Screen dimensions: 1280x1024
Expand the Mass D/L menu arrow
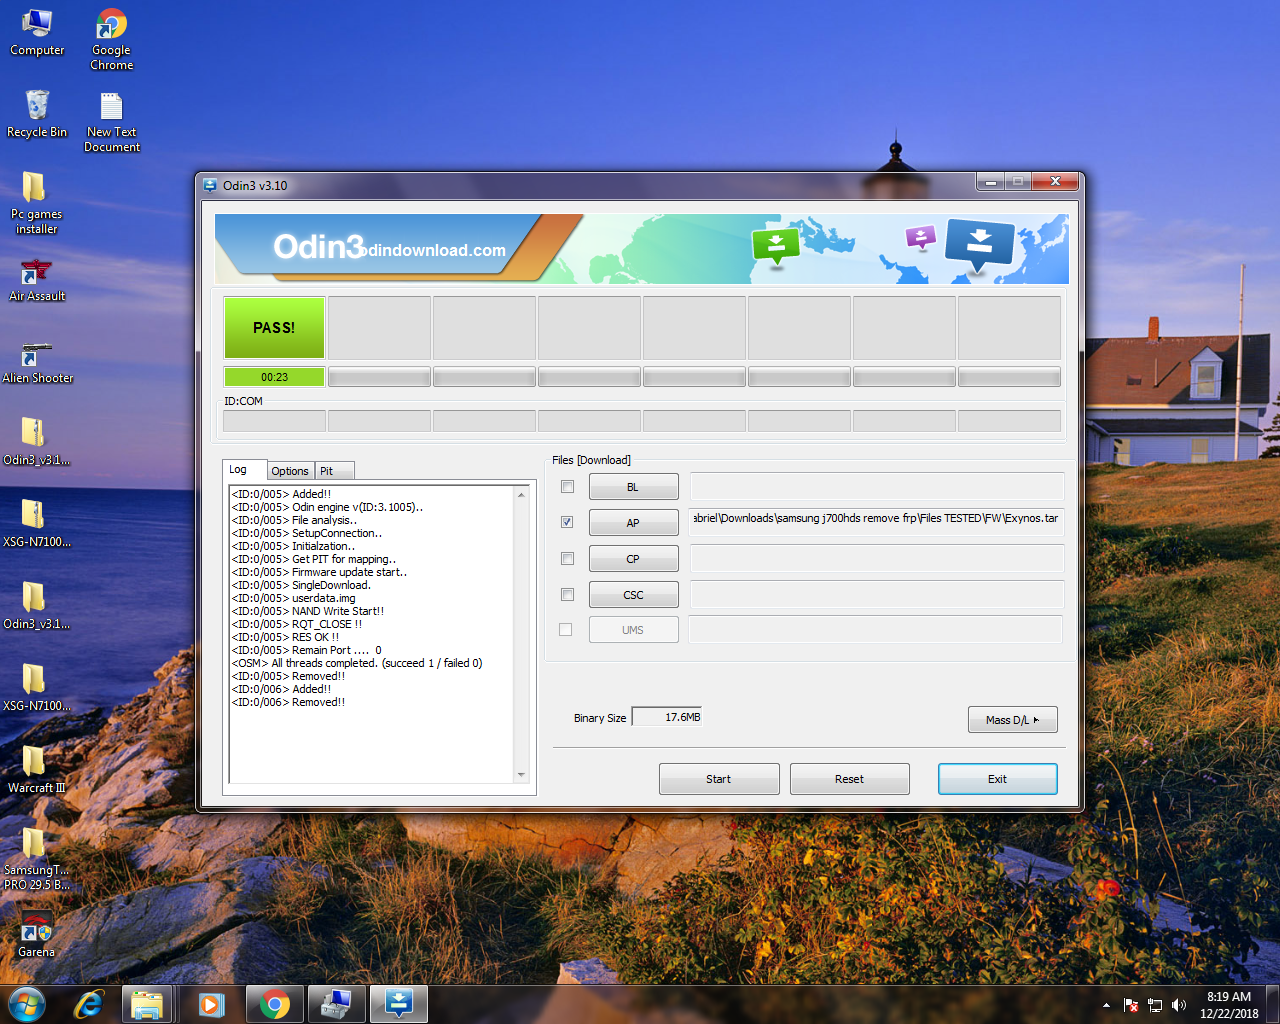click(x=1036, y=720)
